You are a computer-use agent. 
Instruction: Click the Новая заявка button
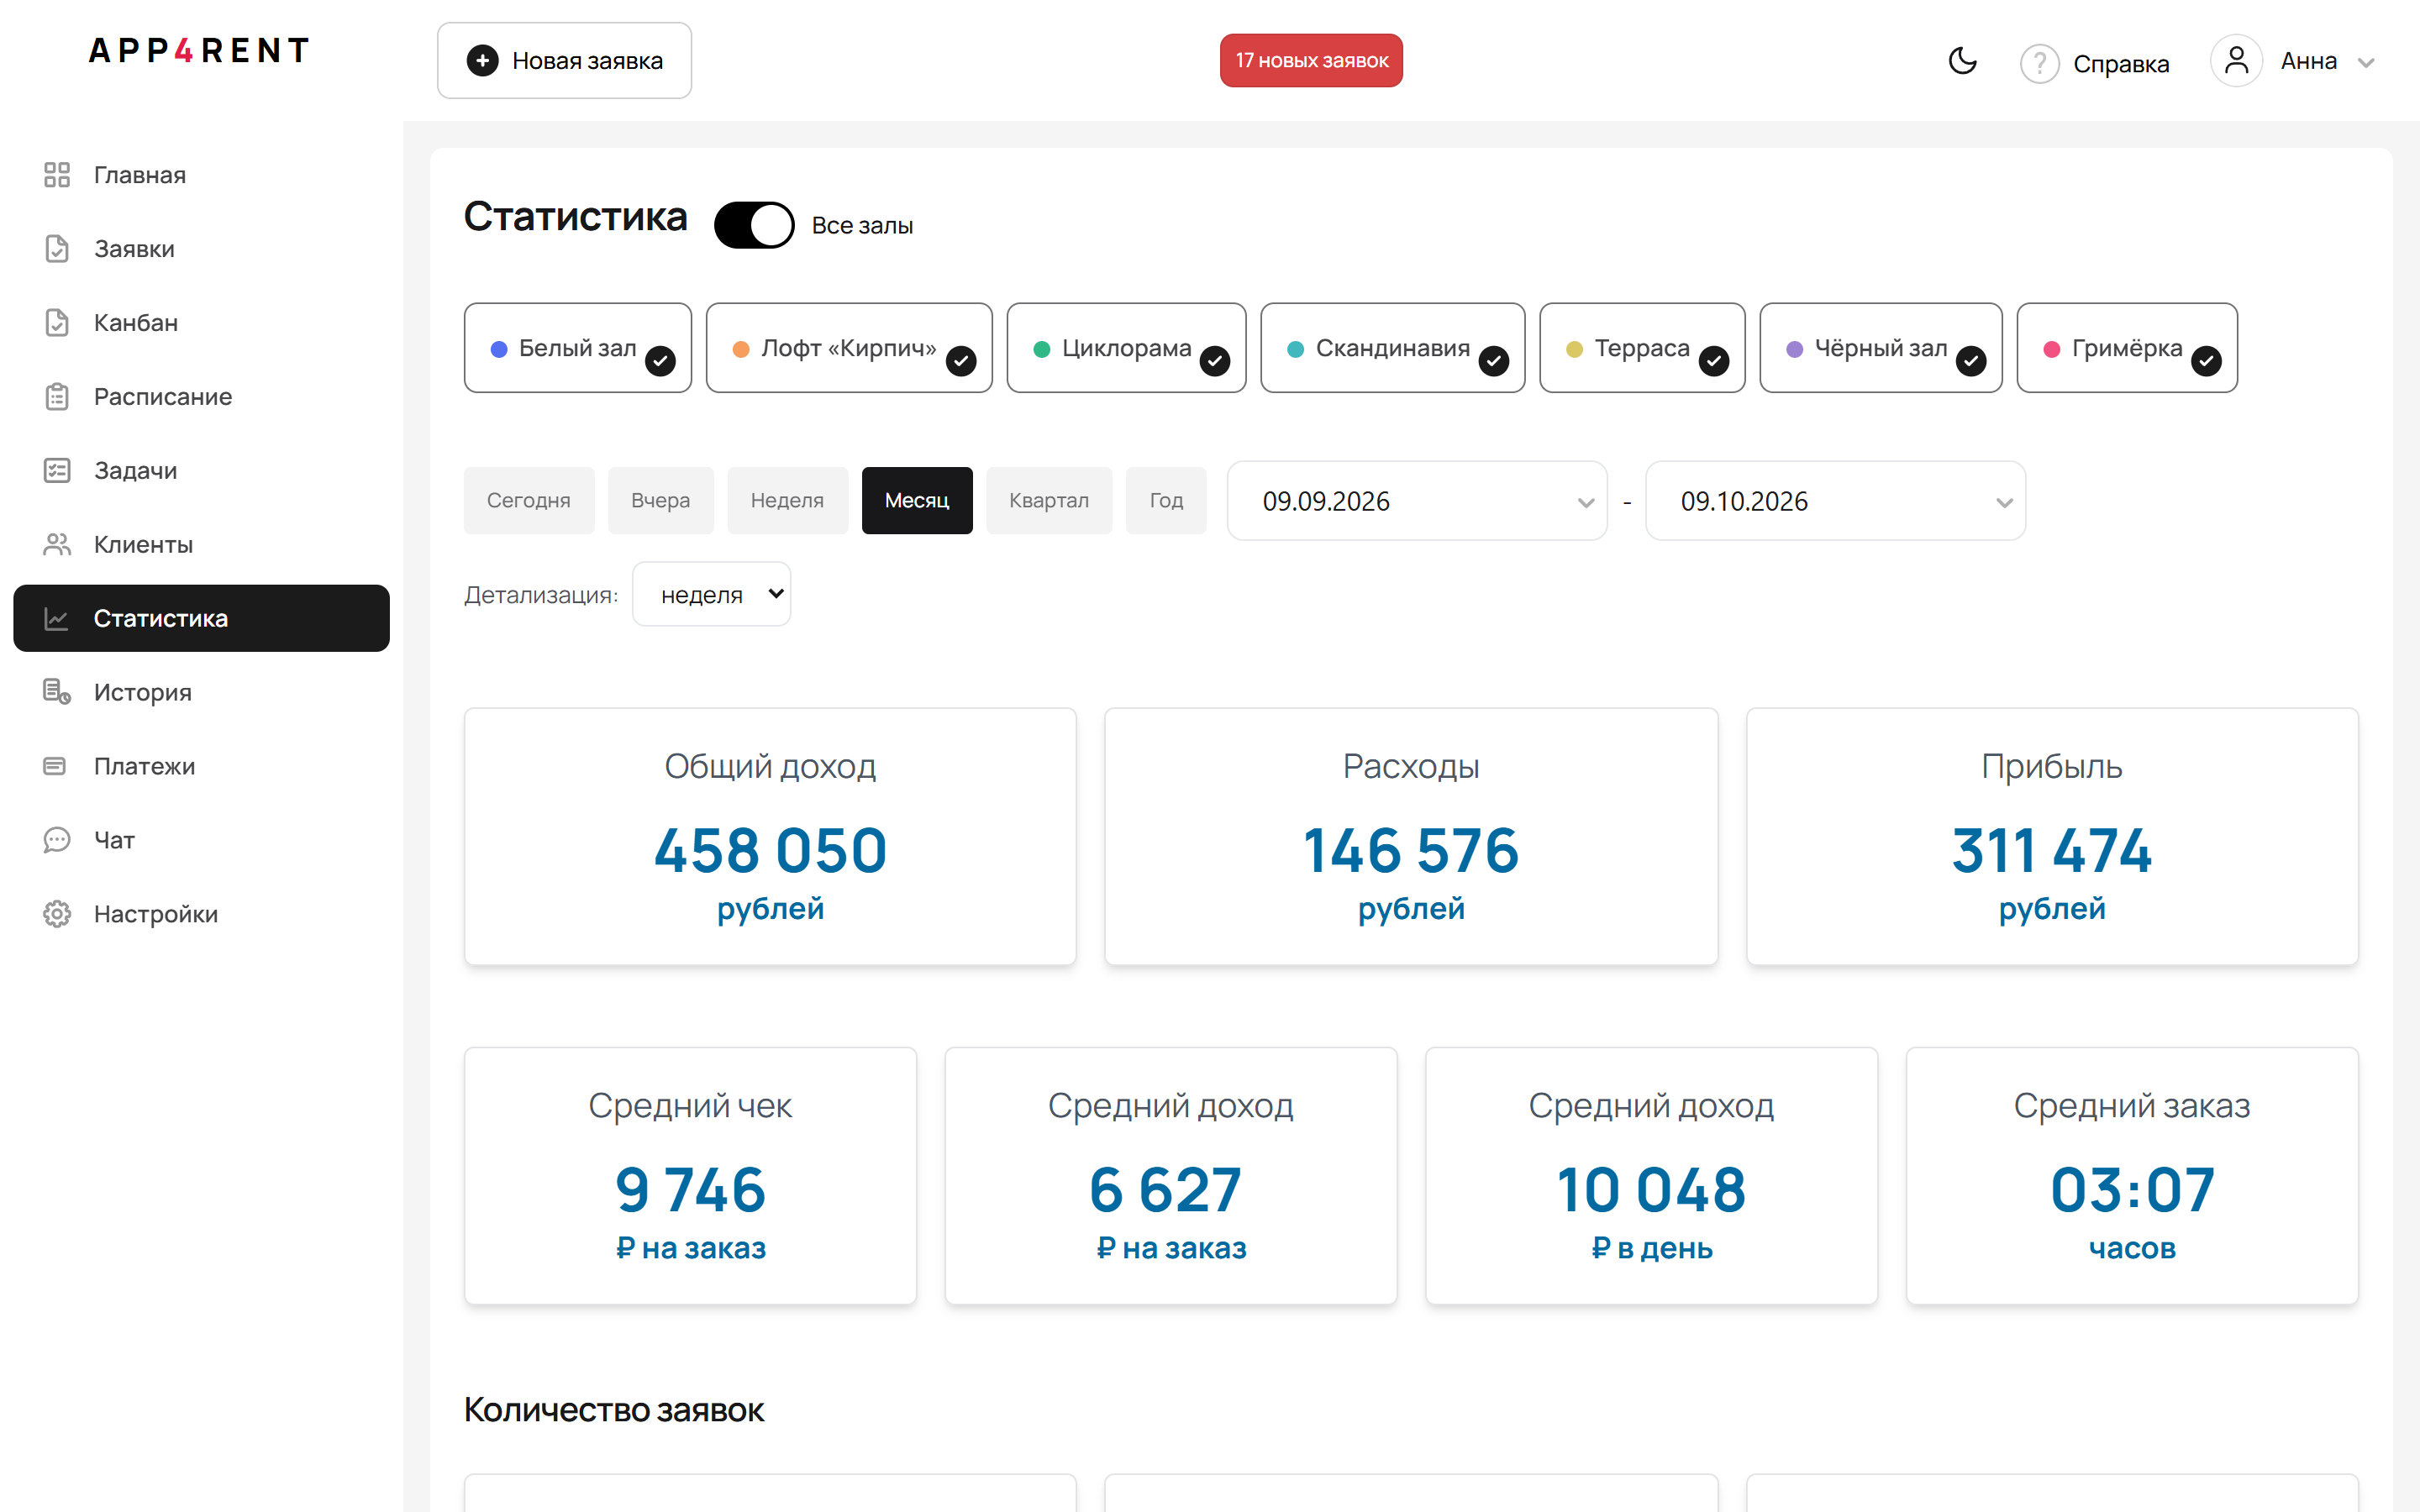pos(564,61)
